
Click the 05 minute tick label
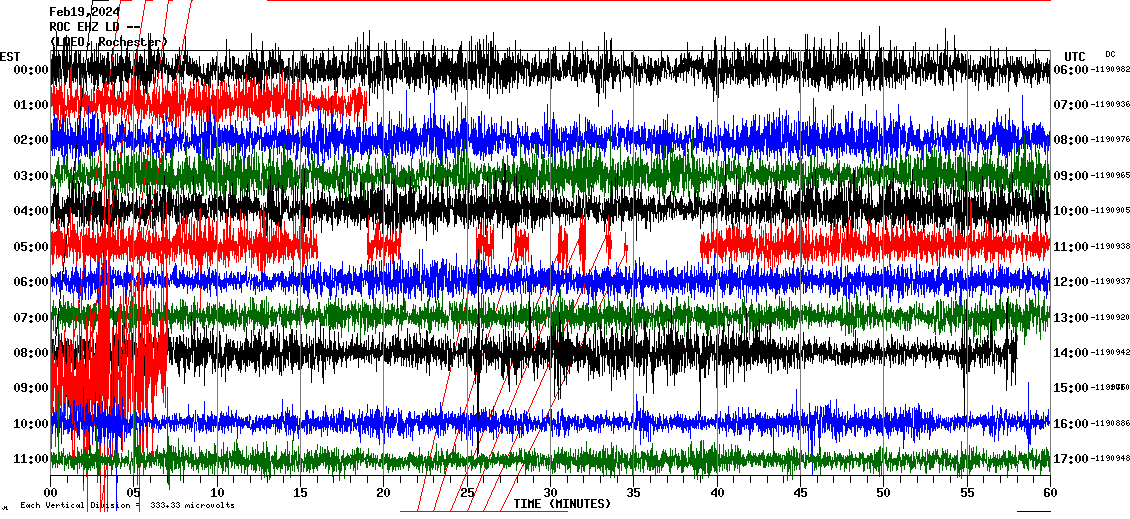(133, 493)
